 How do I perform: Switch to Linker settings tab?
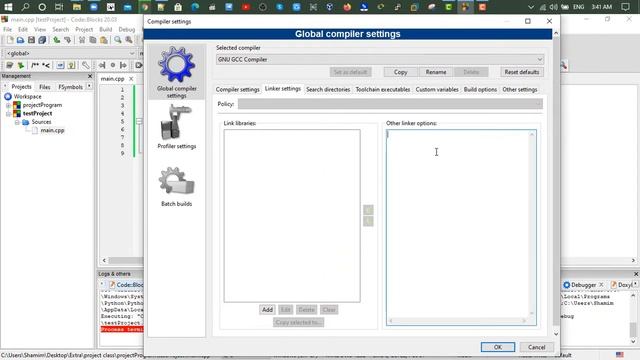tap(283, 89)
